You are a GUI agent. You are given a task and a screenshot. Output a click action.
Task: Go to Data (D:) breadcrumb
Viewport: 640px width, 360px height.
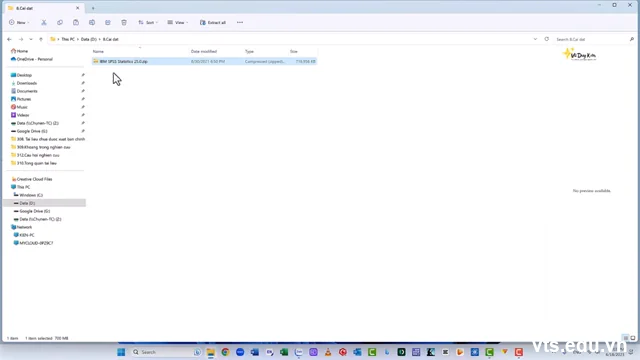pyautogui.click(x=89, y=39)
